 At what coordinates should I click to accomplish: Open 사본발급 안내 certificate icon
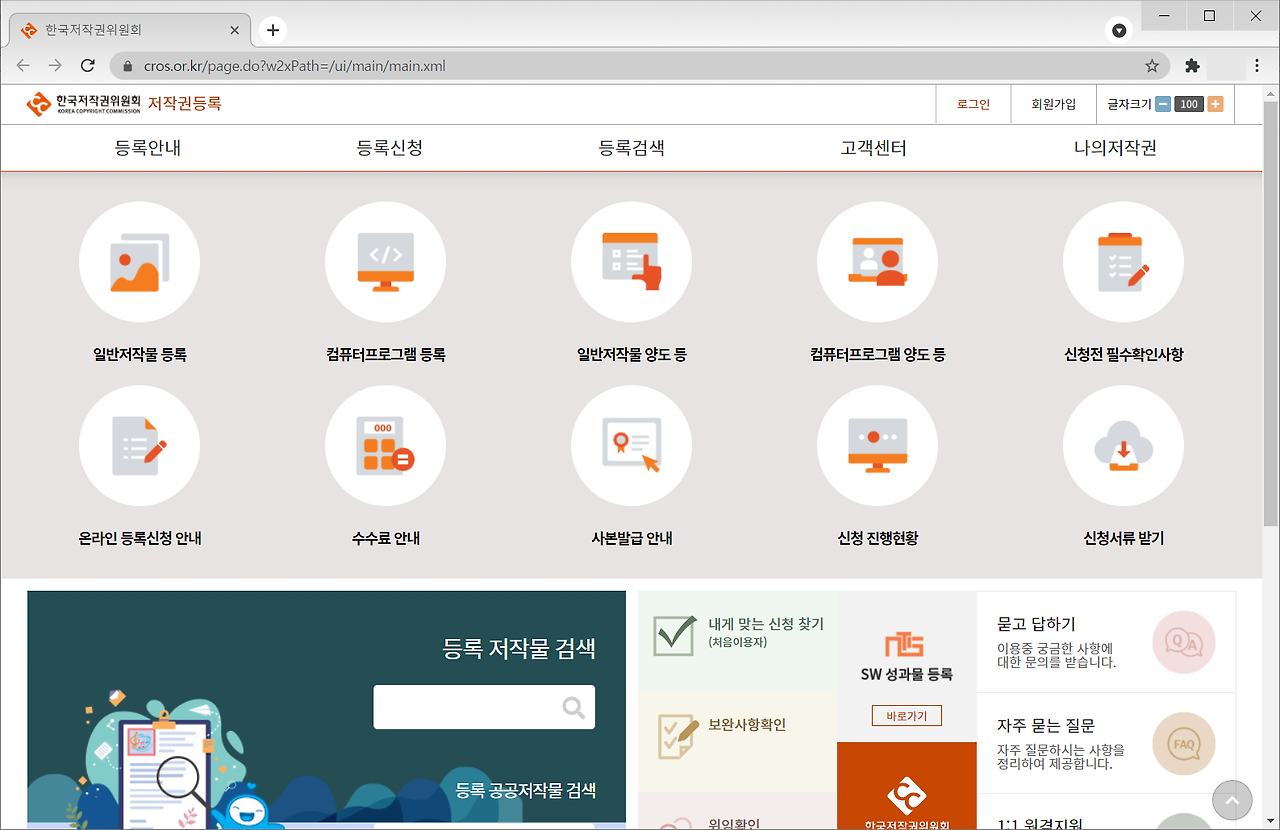click(631, 445)
